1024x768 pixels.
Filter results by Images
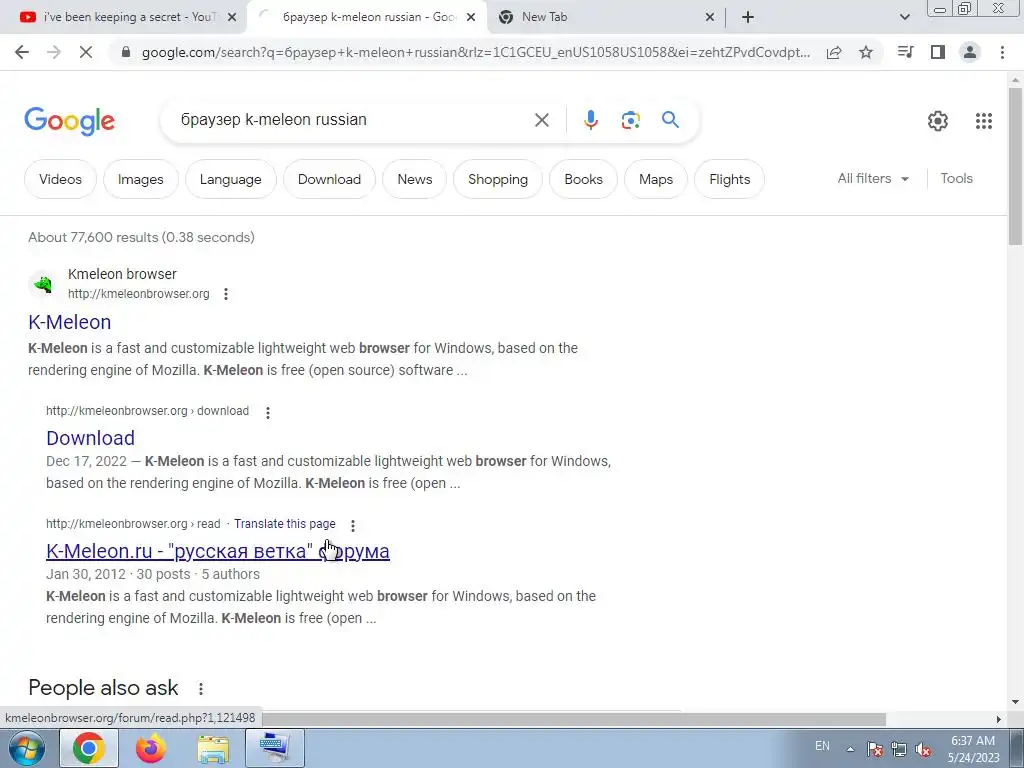click(140, 179)
